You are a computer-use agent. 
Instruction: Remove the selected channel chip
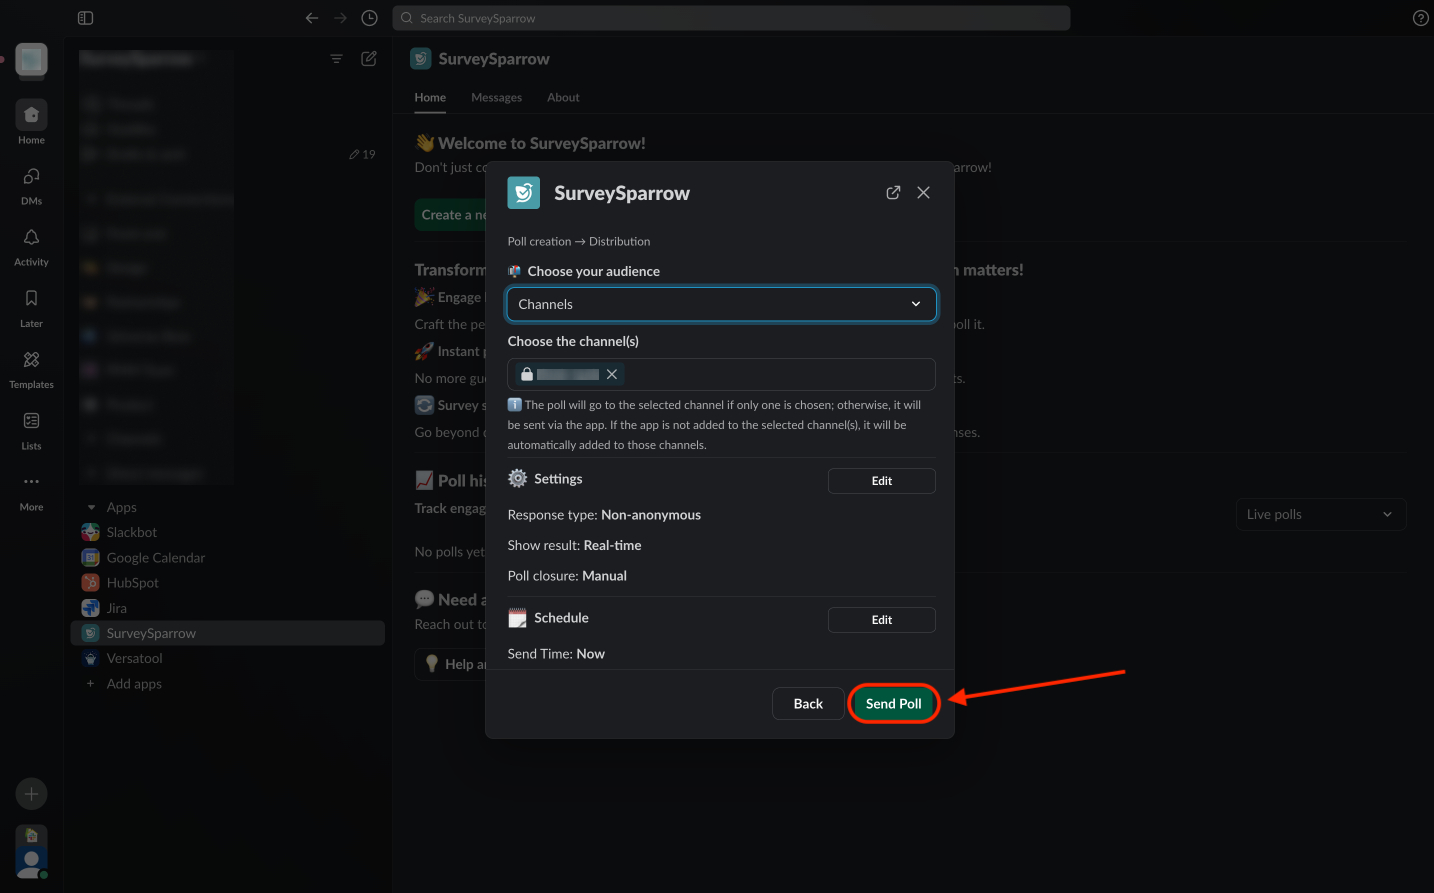click(612, 374)
